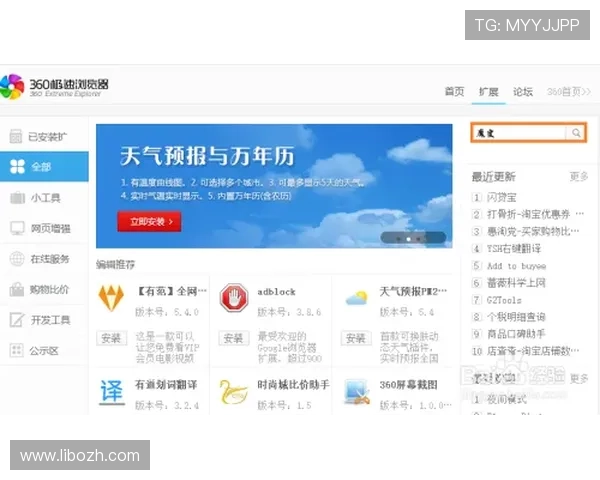This screenshot has height=480, width=600.
Task: Click the 最近更新 heading text
Action: [x=494, y=176]
